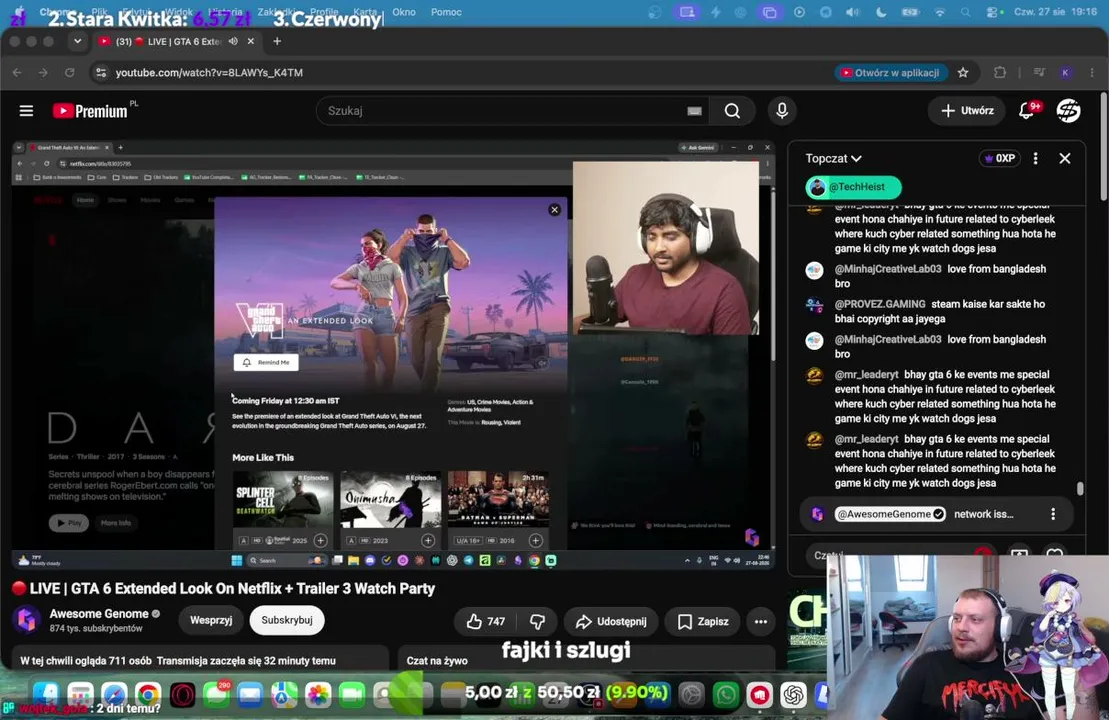The image size is (1109, 720).
Task: Click the address bar URL
Action: pyautogui.click(x=209, y=72)
